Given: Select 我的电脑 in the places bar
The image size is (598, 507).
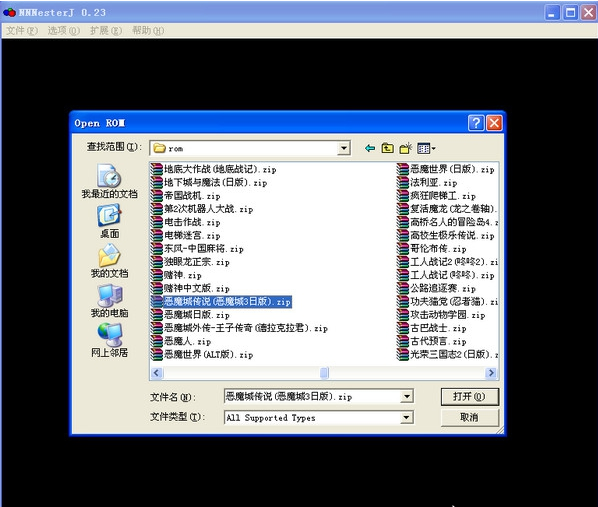Looking at the screenshot, I should click(109, 301).
